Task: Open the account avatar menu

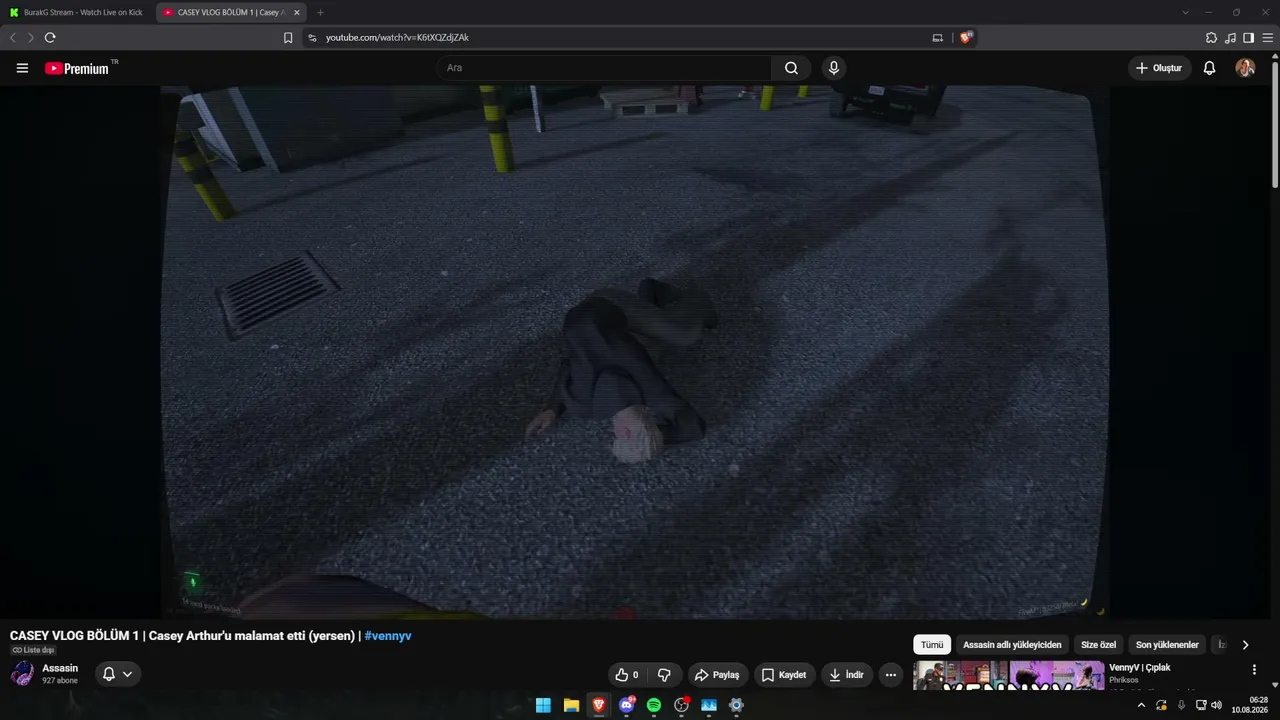Action: [1245, 68]
